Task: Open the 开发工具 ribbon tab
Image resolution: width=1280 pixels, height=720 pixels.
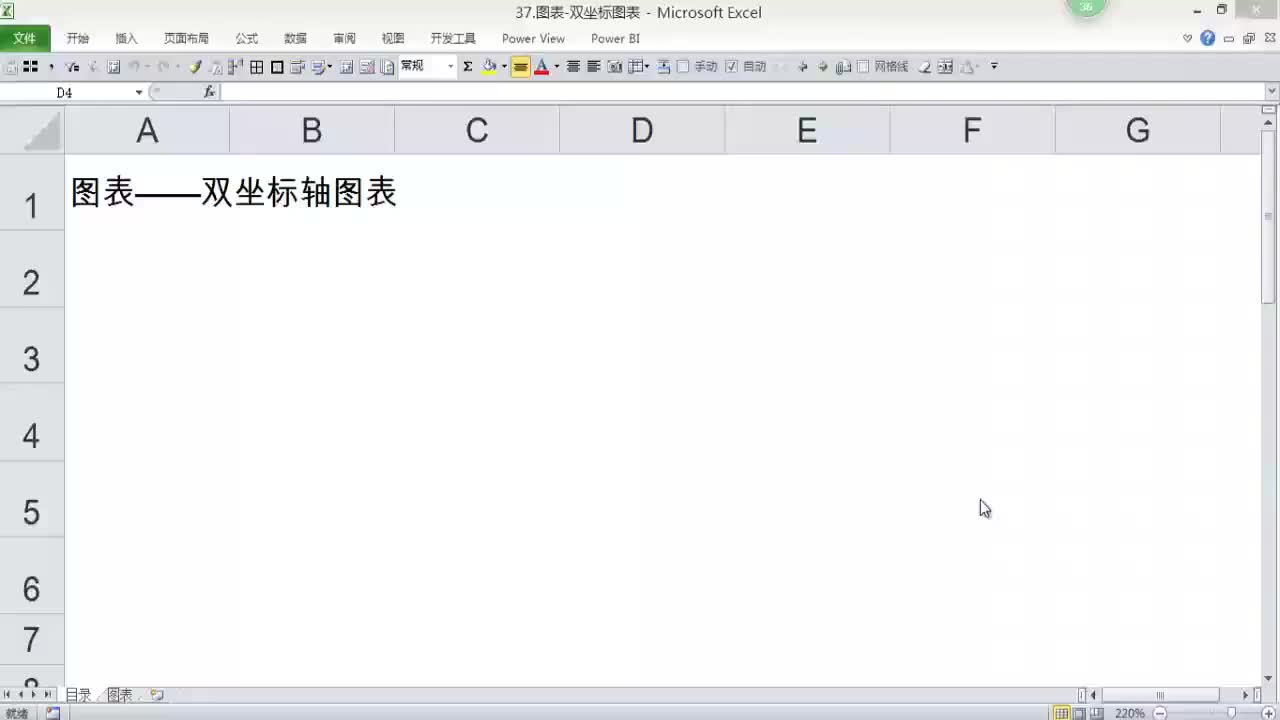Action: tap(453, 38)
